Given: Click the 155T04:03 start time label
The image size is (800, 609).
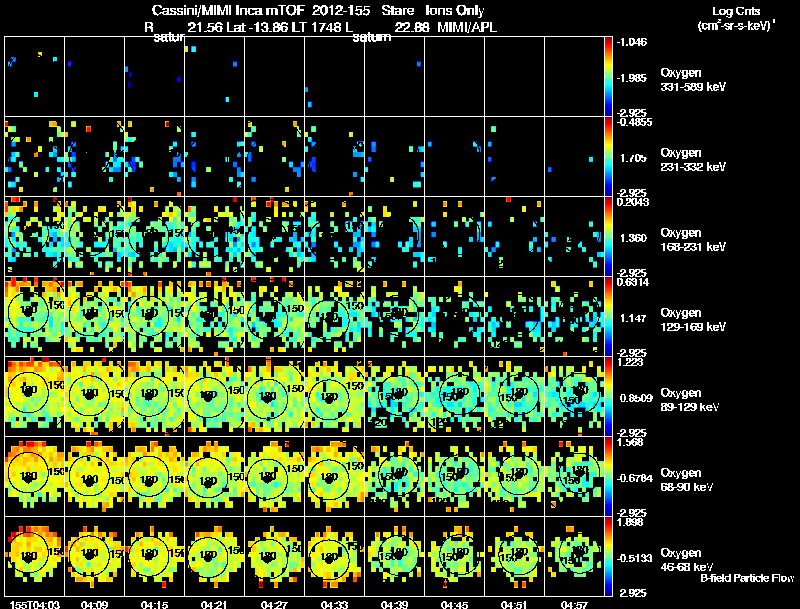Looking at the screenshot, I should [x=35, y=605].
